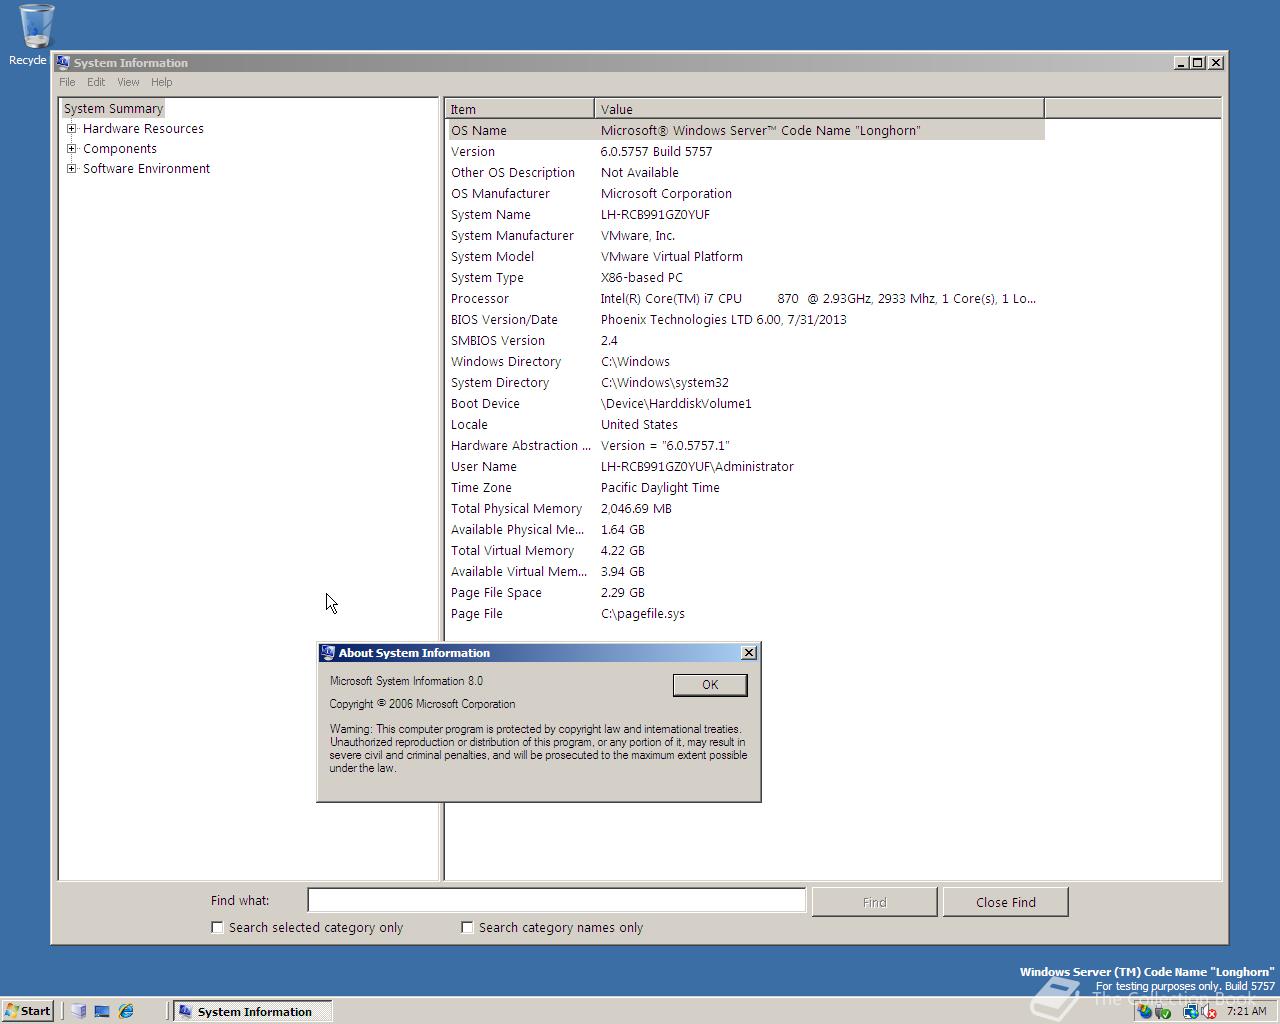Select the Version row

(x=745, y=151)
